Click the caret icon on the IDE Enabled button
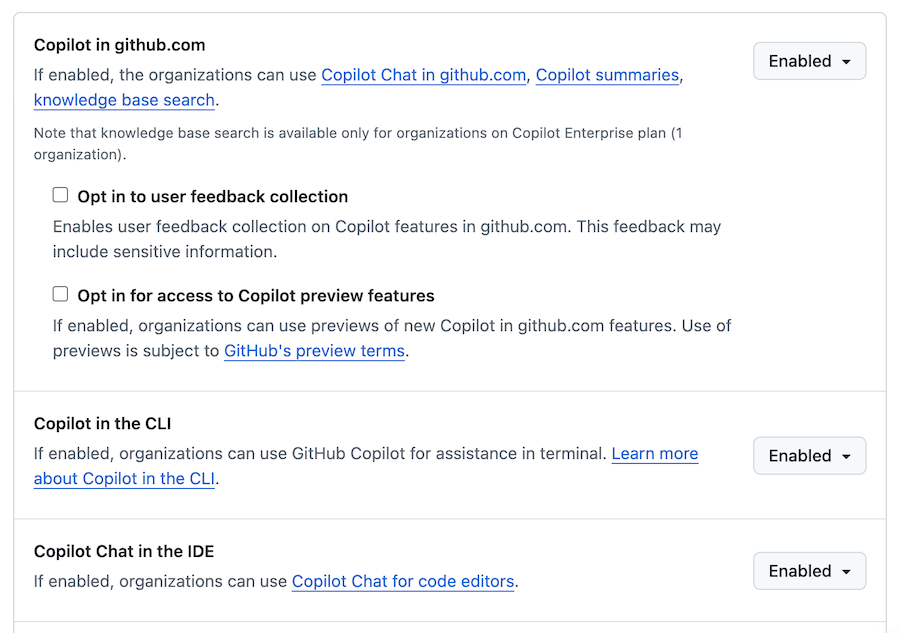The width and height of the screenshot is (900, 633). tap(845, 571)
